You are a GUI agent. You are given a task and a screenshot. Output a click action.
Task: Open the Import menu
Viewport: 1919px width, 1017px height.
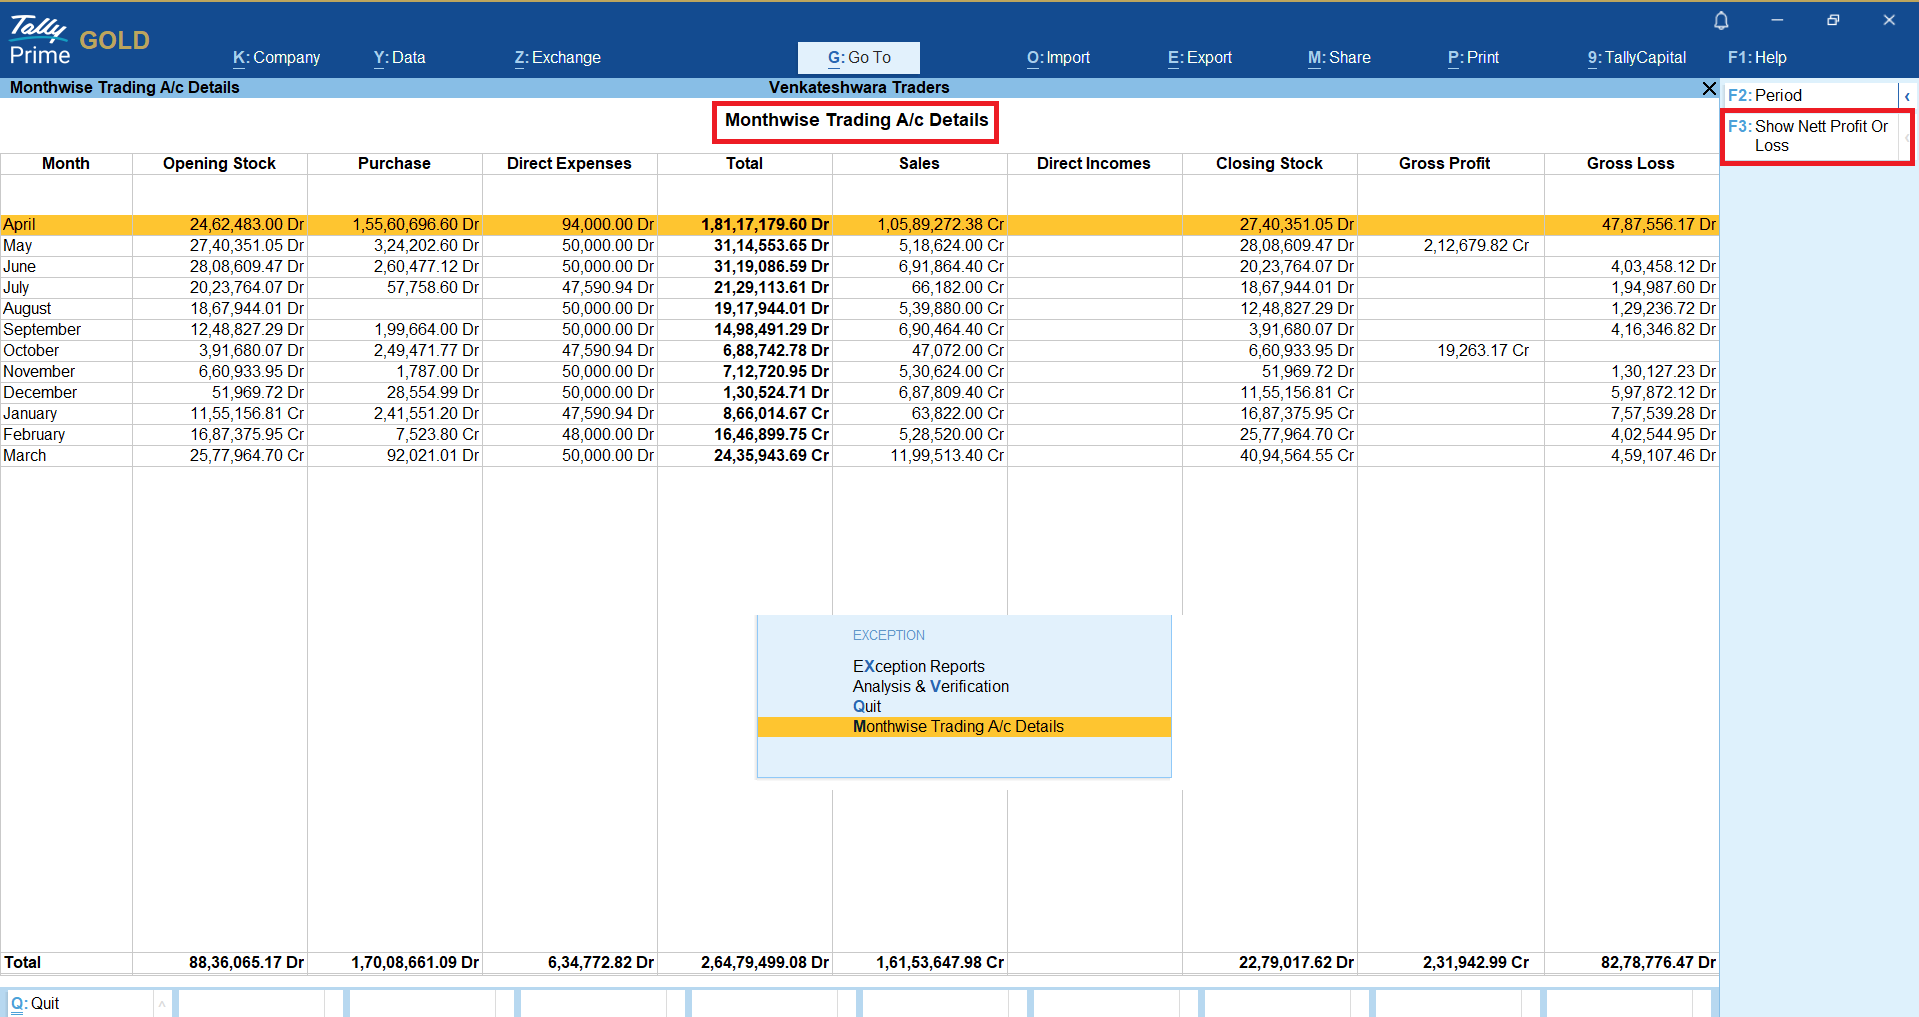1058,58
